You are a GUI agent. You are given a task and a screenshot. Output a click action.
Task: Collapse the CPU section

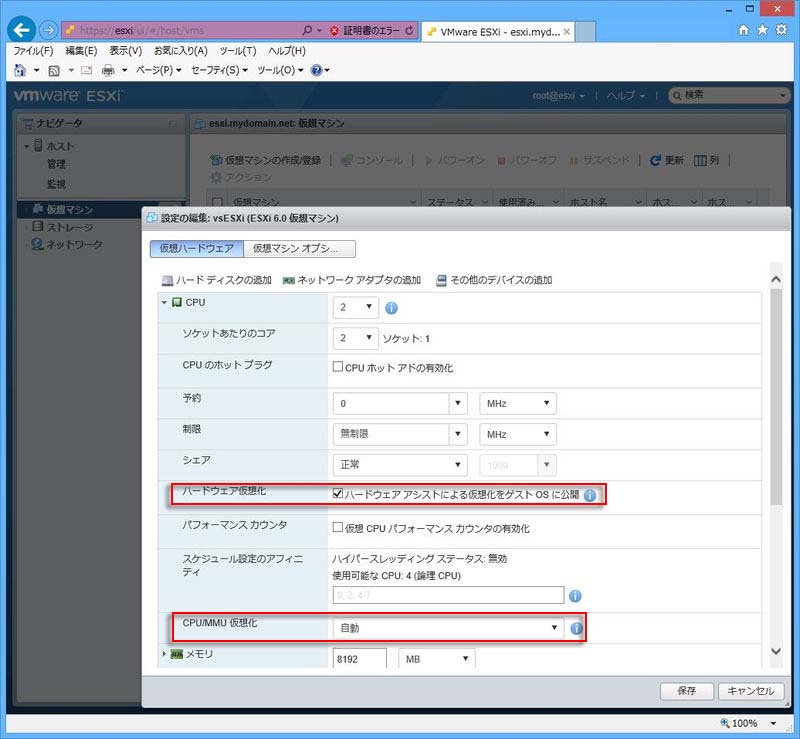click(164, 303)
